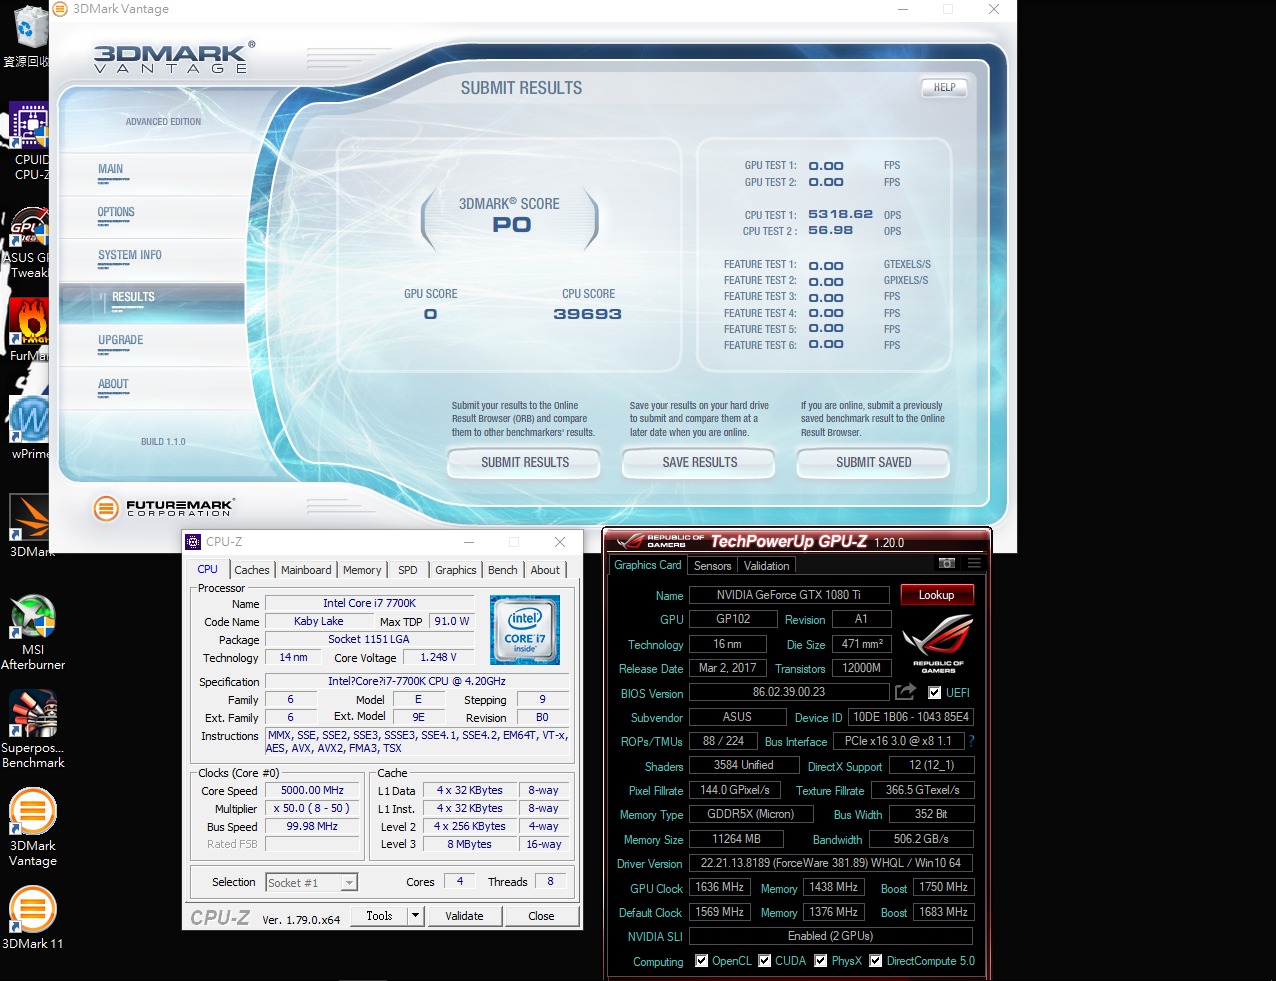This screenshot has width=1276, height=981.
Task: Switch to the About tab in CPU-Z
Action: coord(545,570)
